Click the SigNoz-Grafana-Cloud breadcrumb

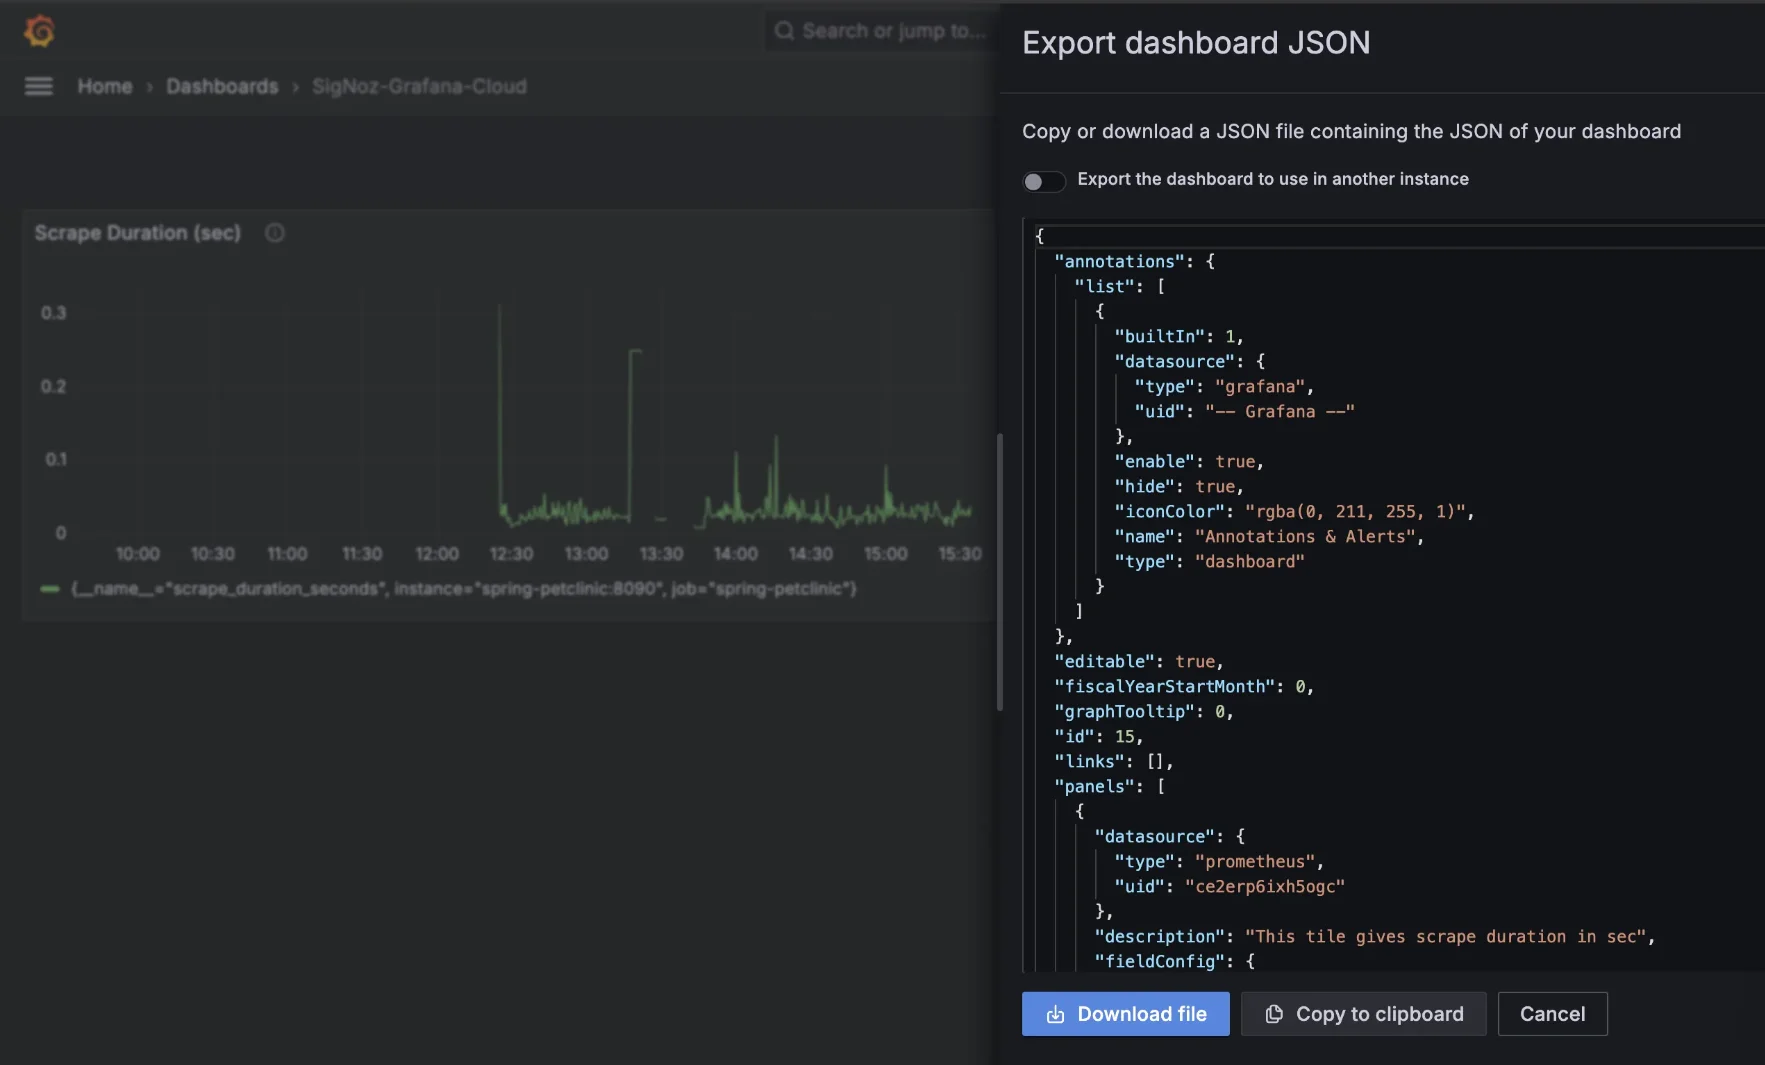pos(419,87)
